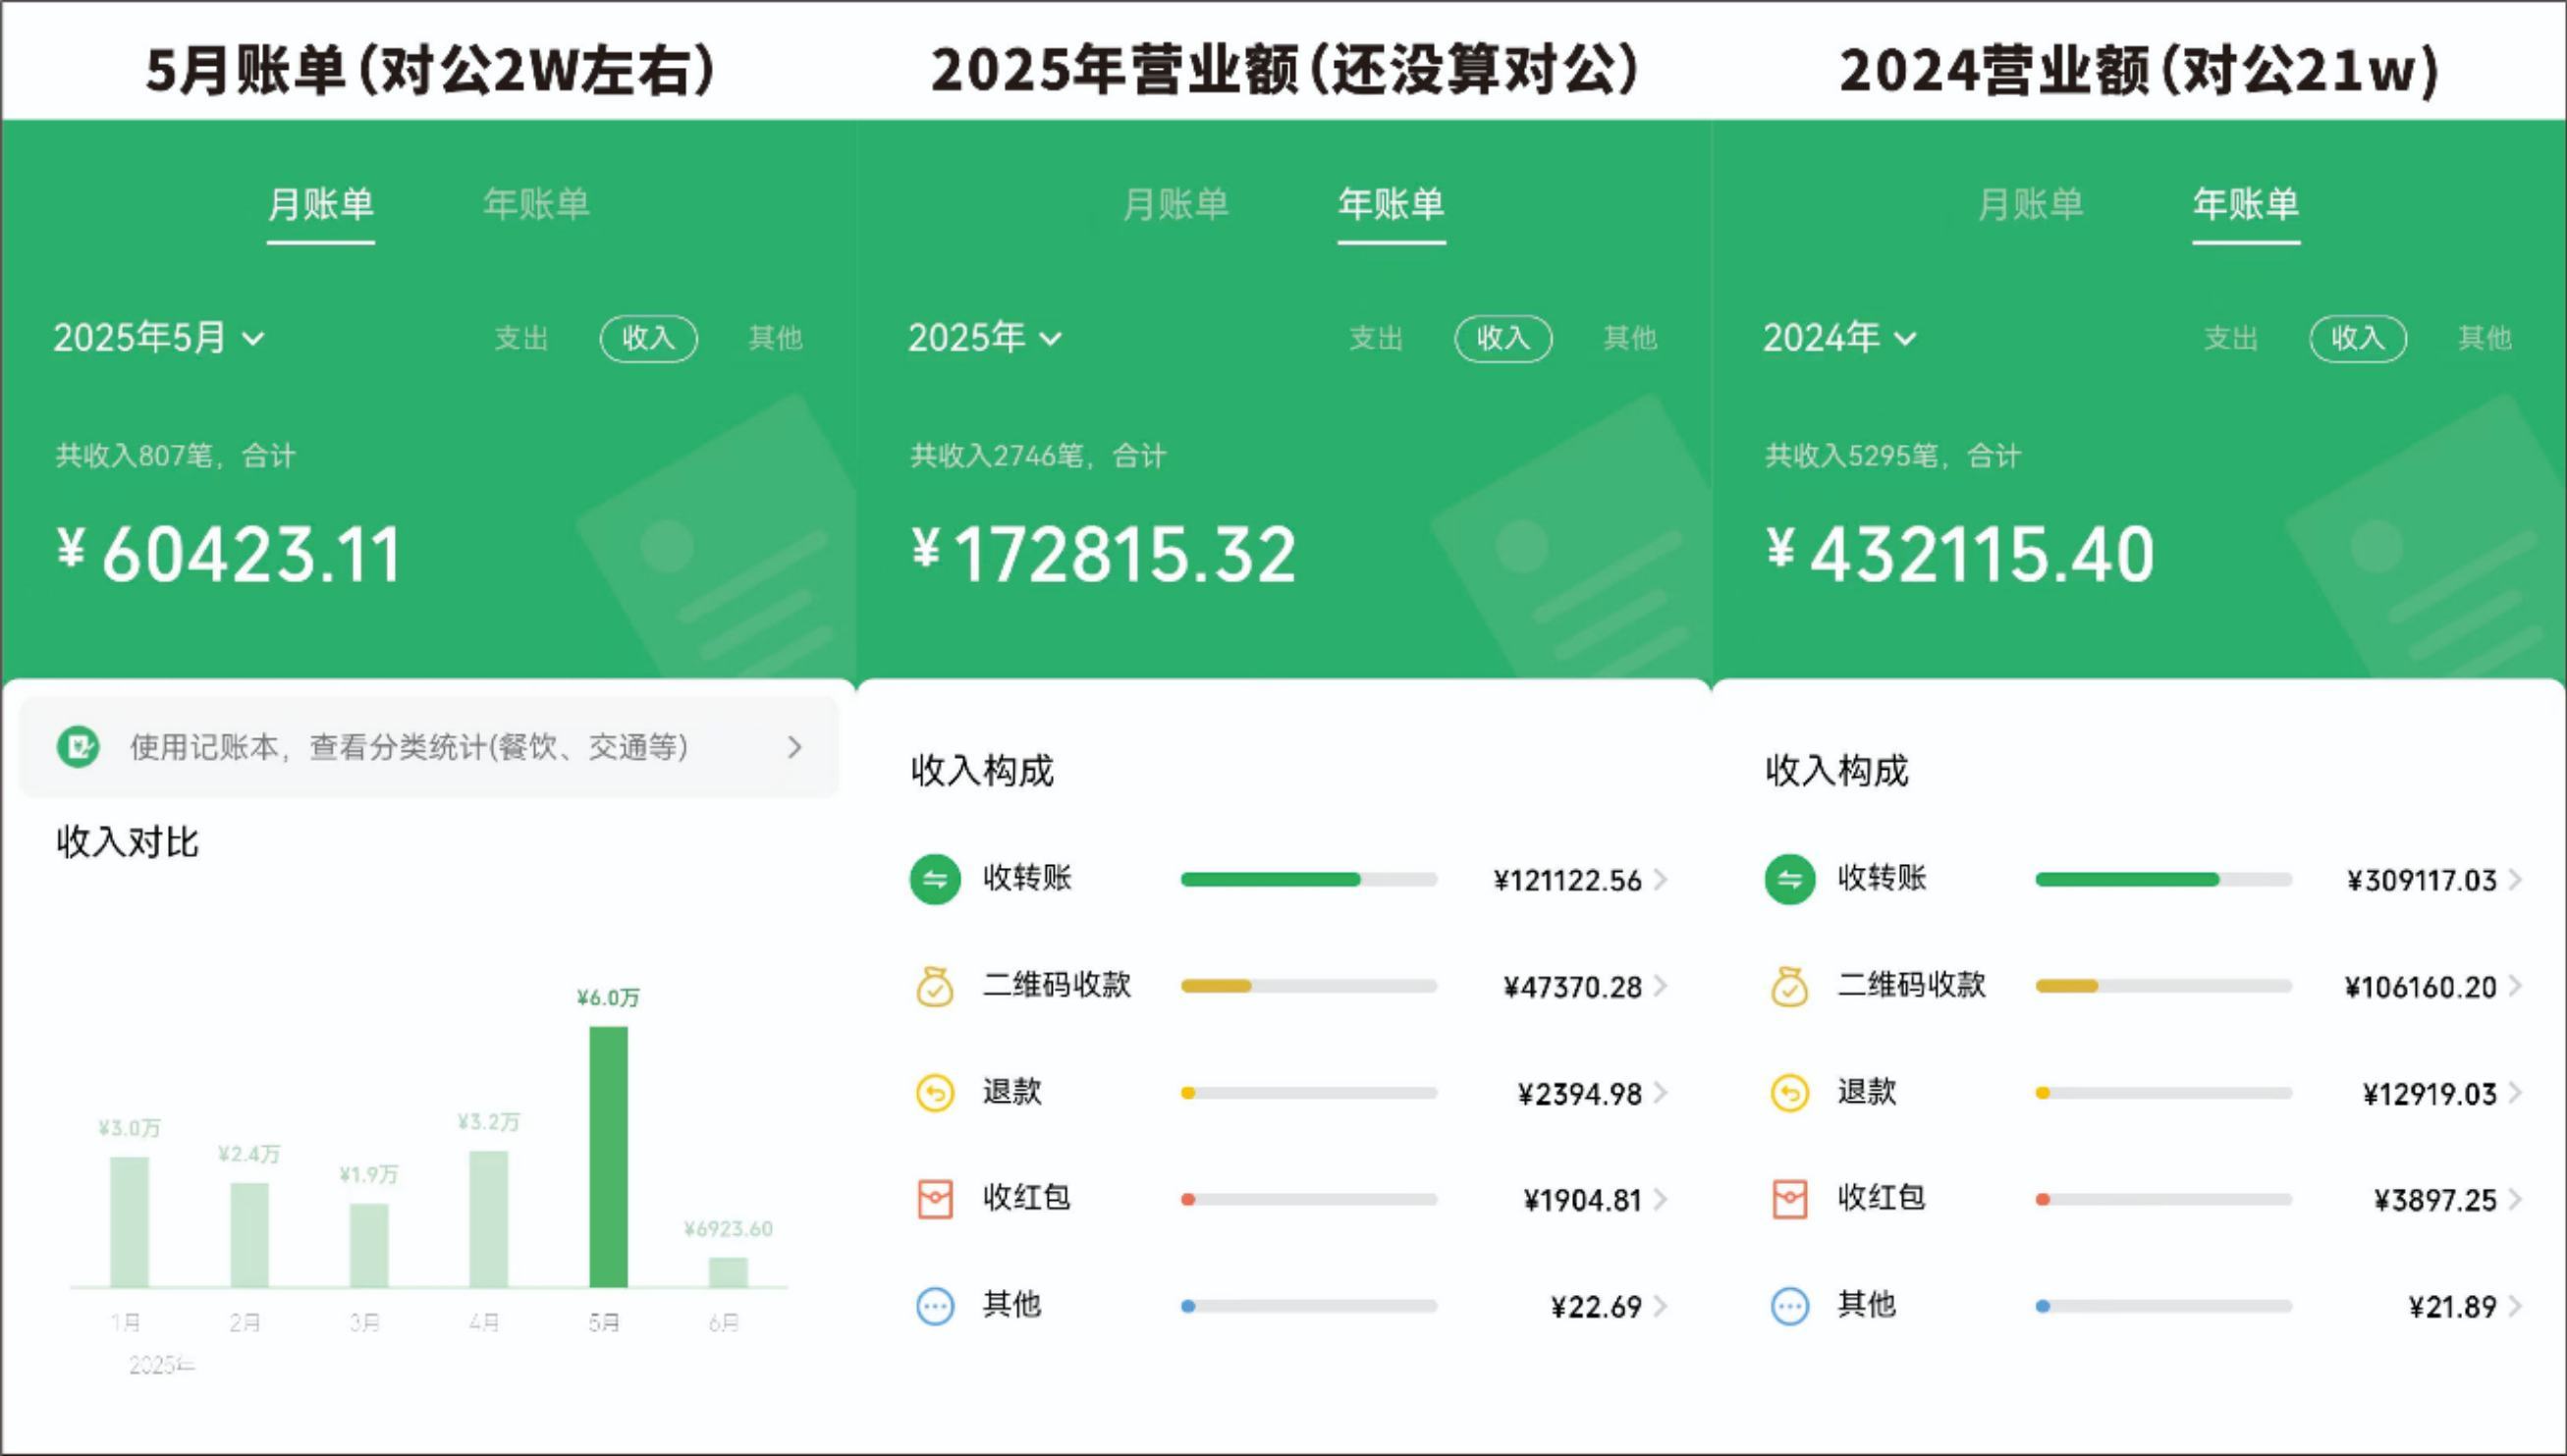Screen dimensions: 2567x1456
Task: Select 收入 filter in the 2024 yearly panel
Action: click(2358, 338)
